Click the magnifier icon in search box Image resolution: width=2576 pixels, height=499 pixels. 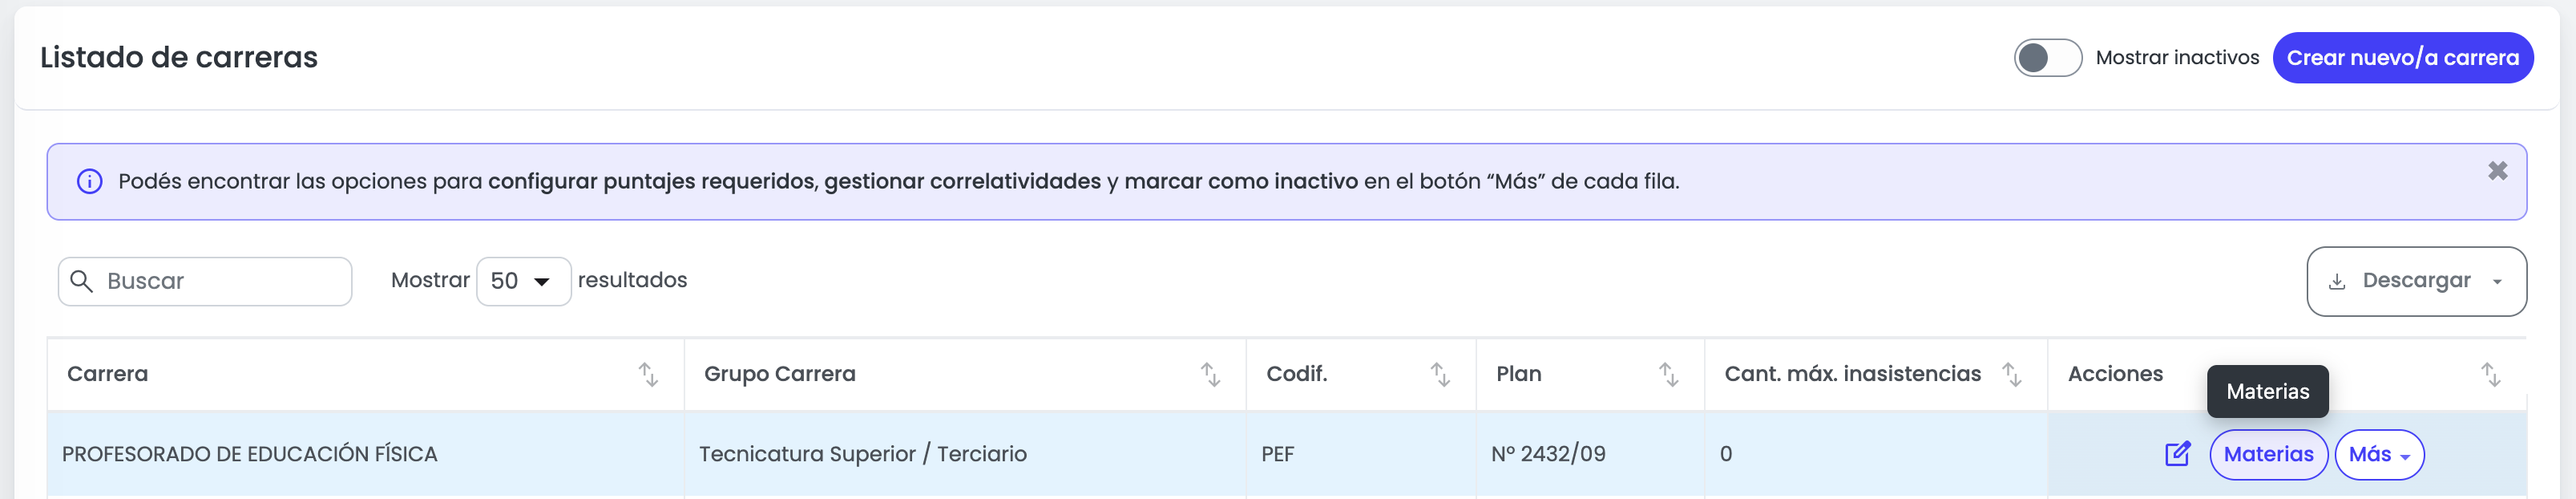(x=82, y=281)
